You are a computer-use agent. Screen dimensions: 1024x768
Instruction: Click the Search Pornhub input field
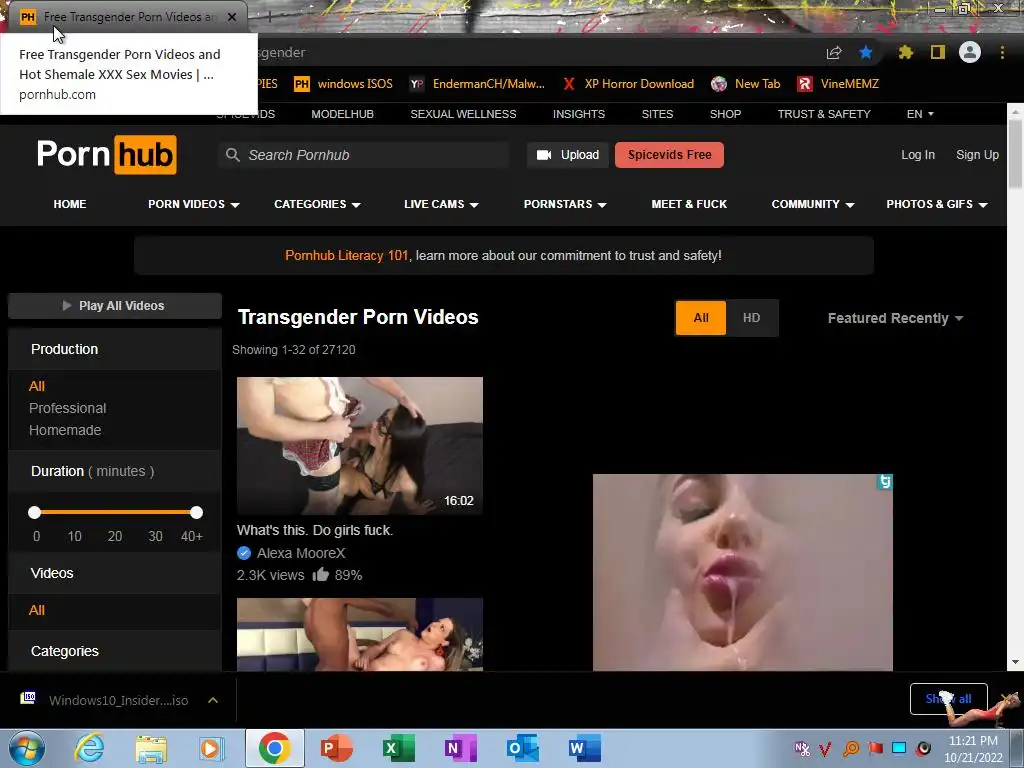click(x=363, y=155)
